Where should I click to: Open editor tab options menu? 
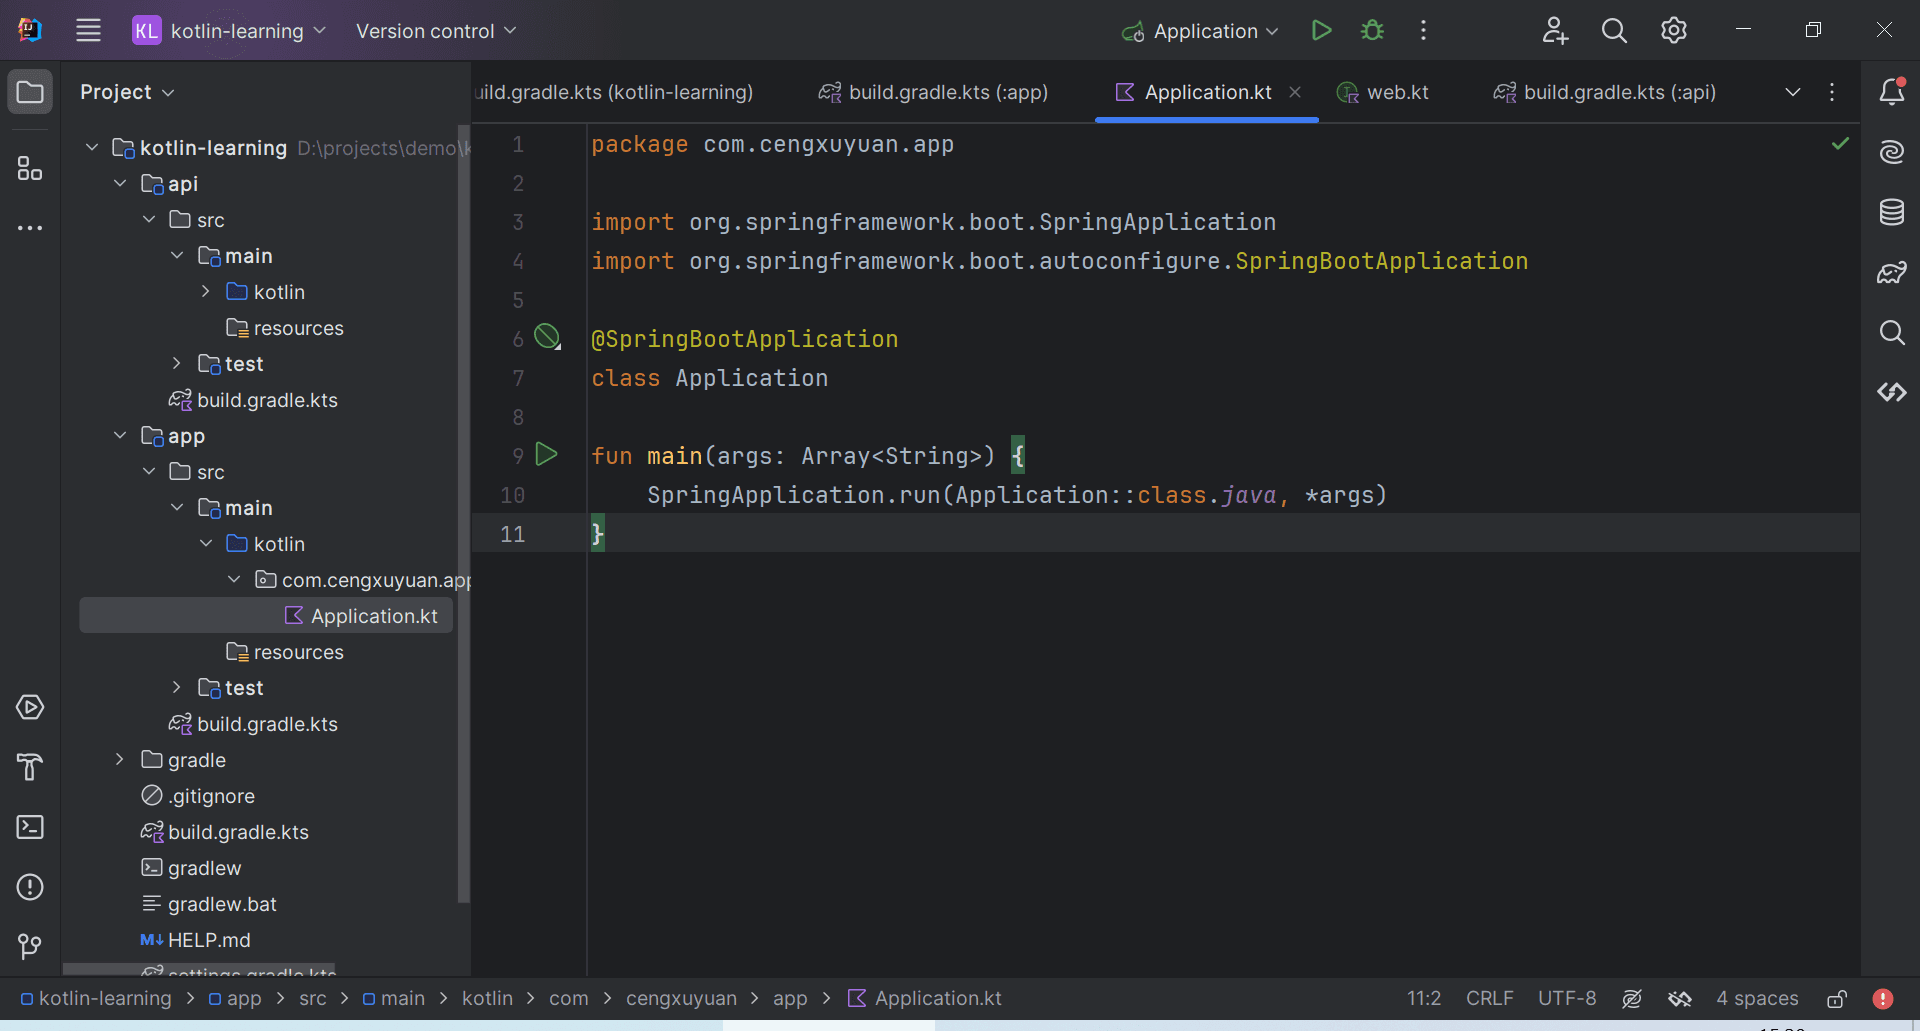point(1832,92)
